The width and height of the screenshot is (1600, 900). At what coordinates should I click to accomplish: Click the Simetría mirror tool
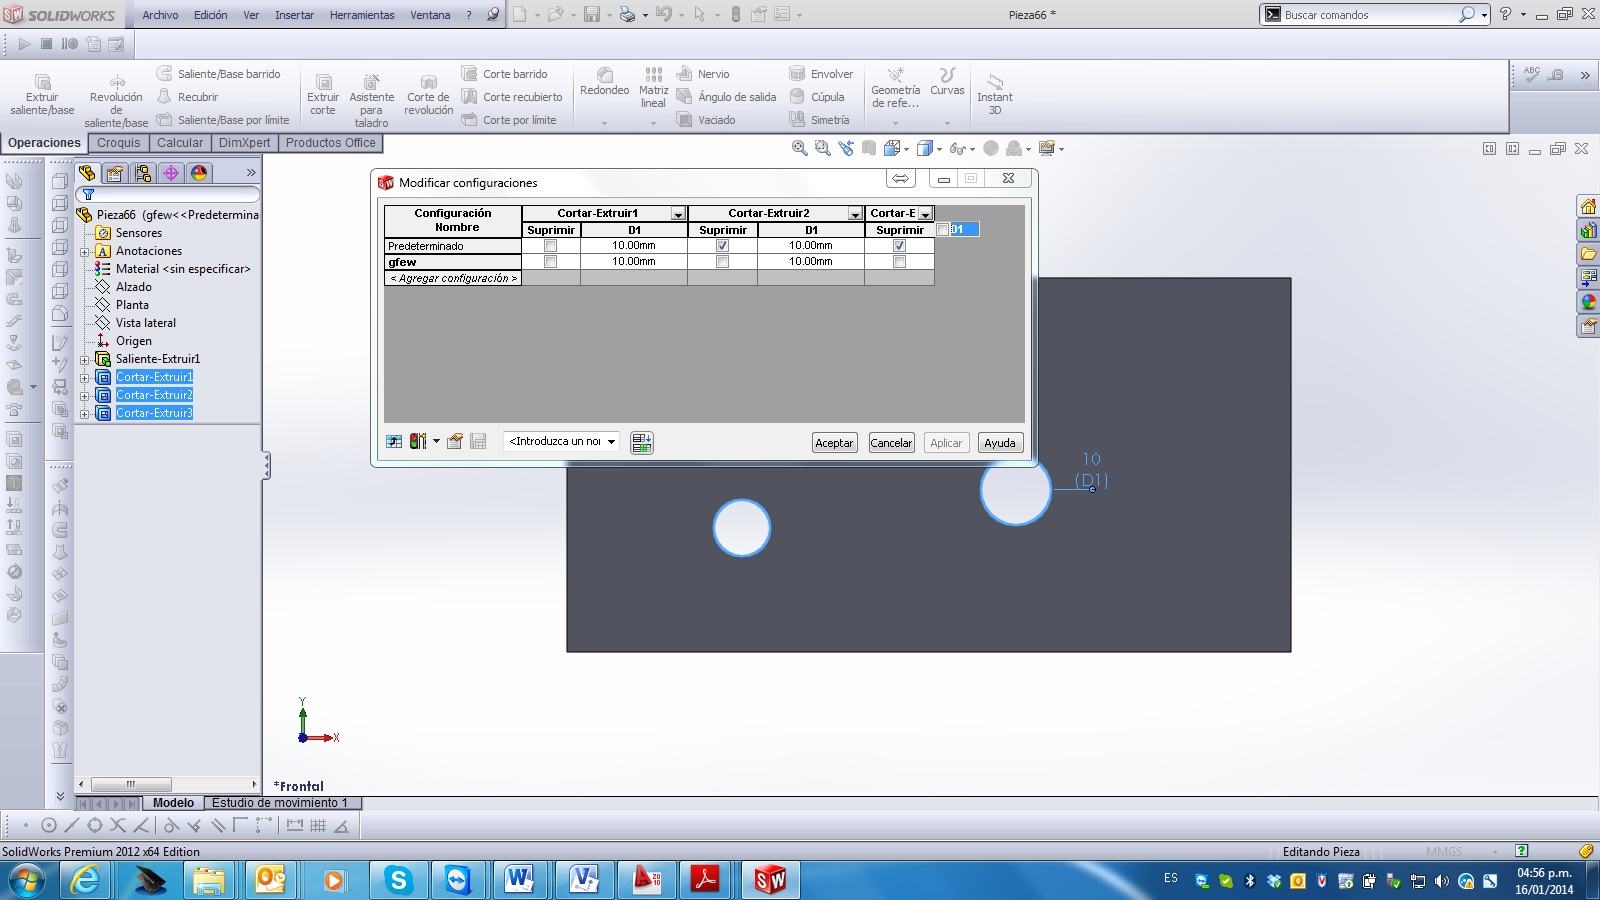pyautogui.click(x=819, y=120)
